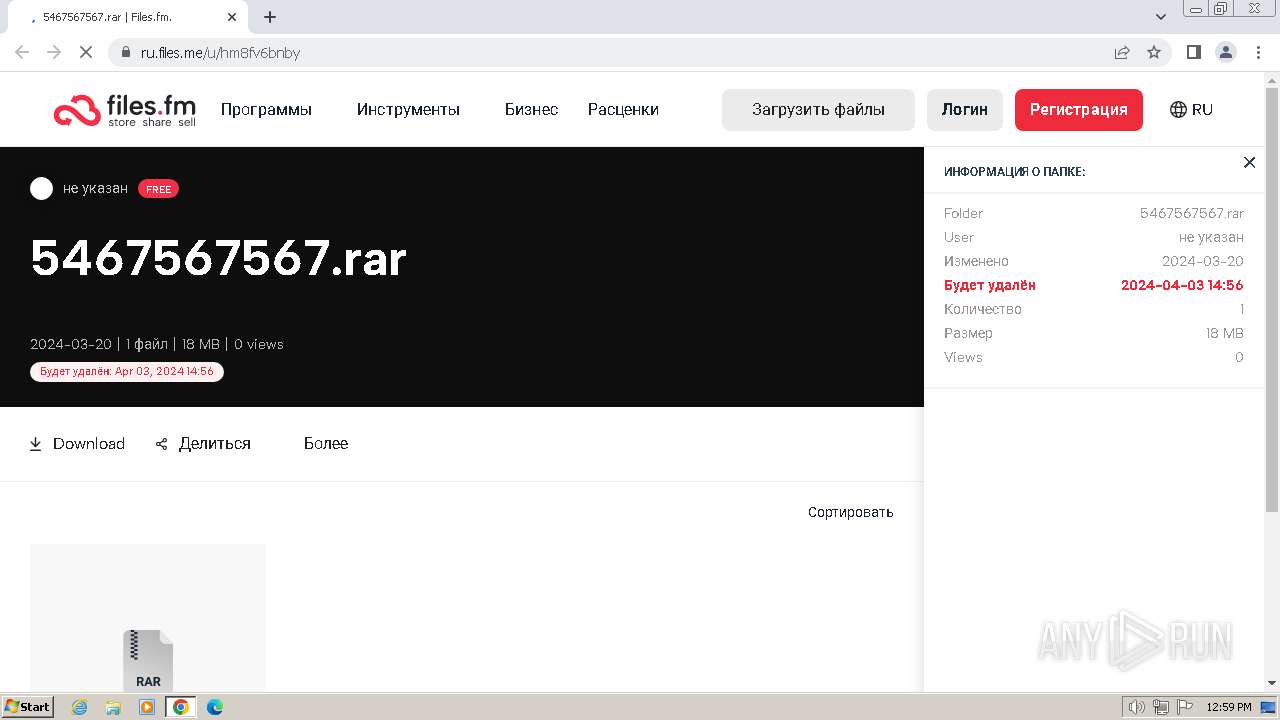Screen dimensions: 1280x720
Task: Open Сортировать sort dropdown
Action: (850, 512)
